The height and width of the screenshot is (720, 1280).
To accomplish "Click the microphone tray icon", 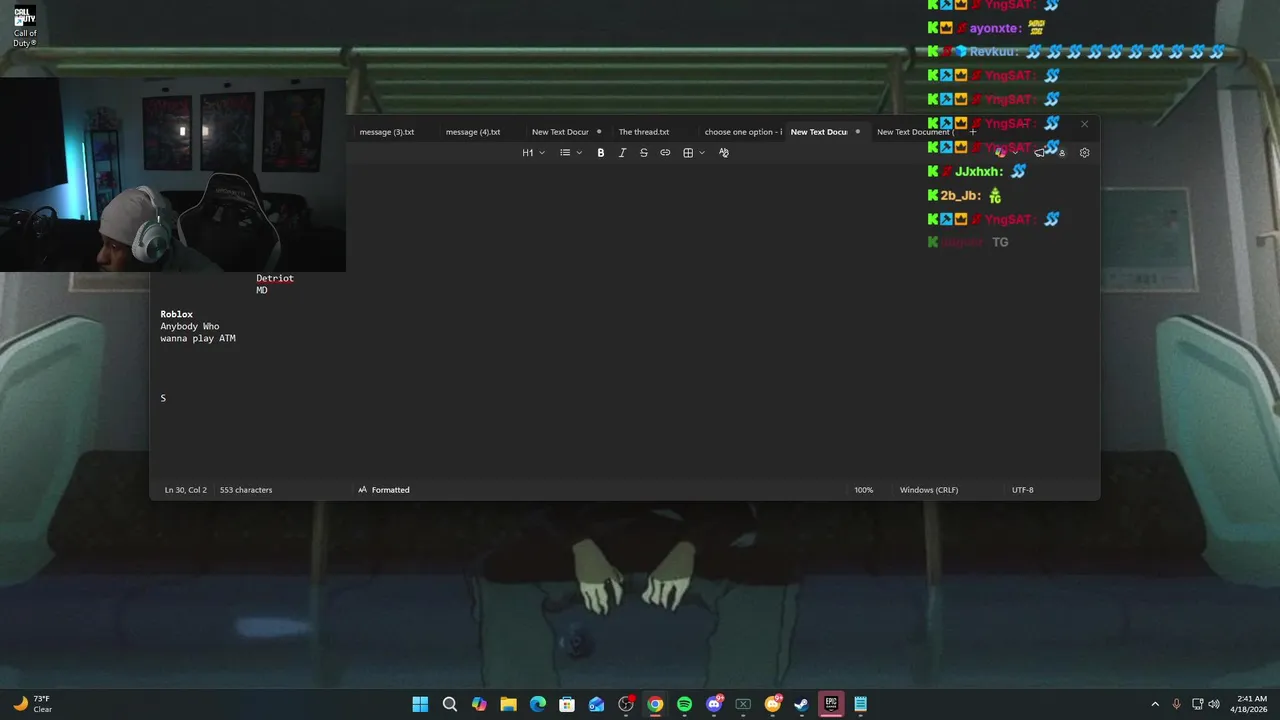I will 1176,704.
